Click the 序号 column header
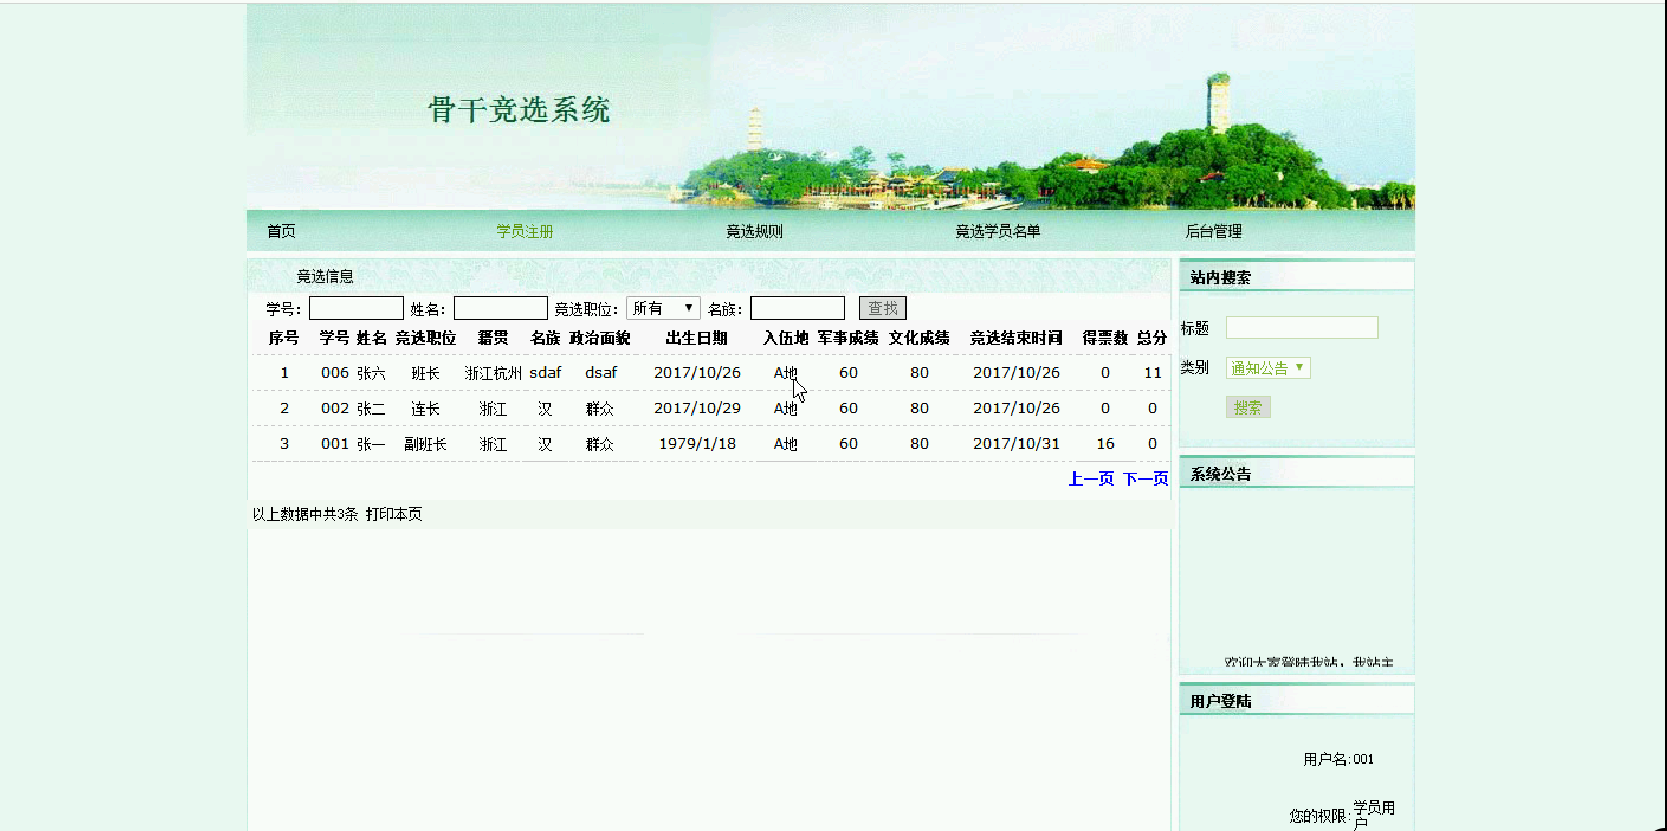Screen dimensions: 1667x831 tap(284, 338)
